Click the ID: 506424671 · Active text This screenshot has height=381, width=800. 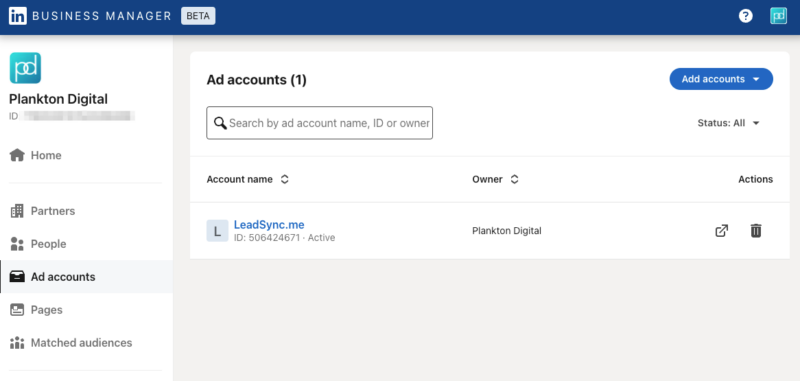(x=284, y=238)
